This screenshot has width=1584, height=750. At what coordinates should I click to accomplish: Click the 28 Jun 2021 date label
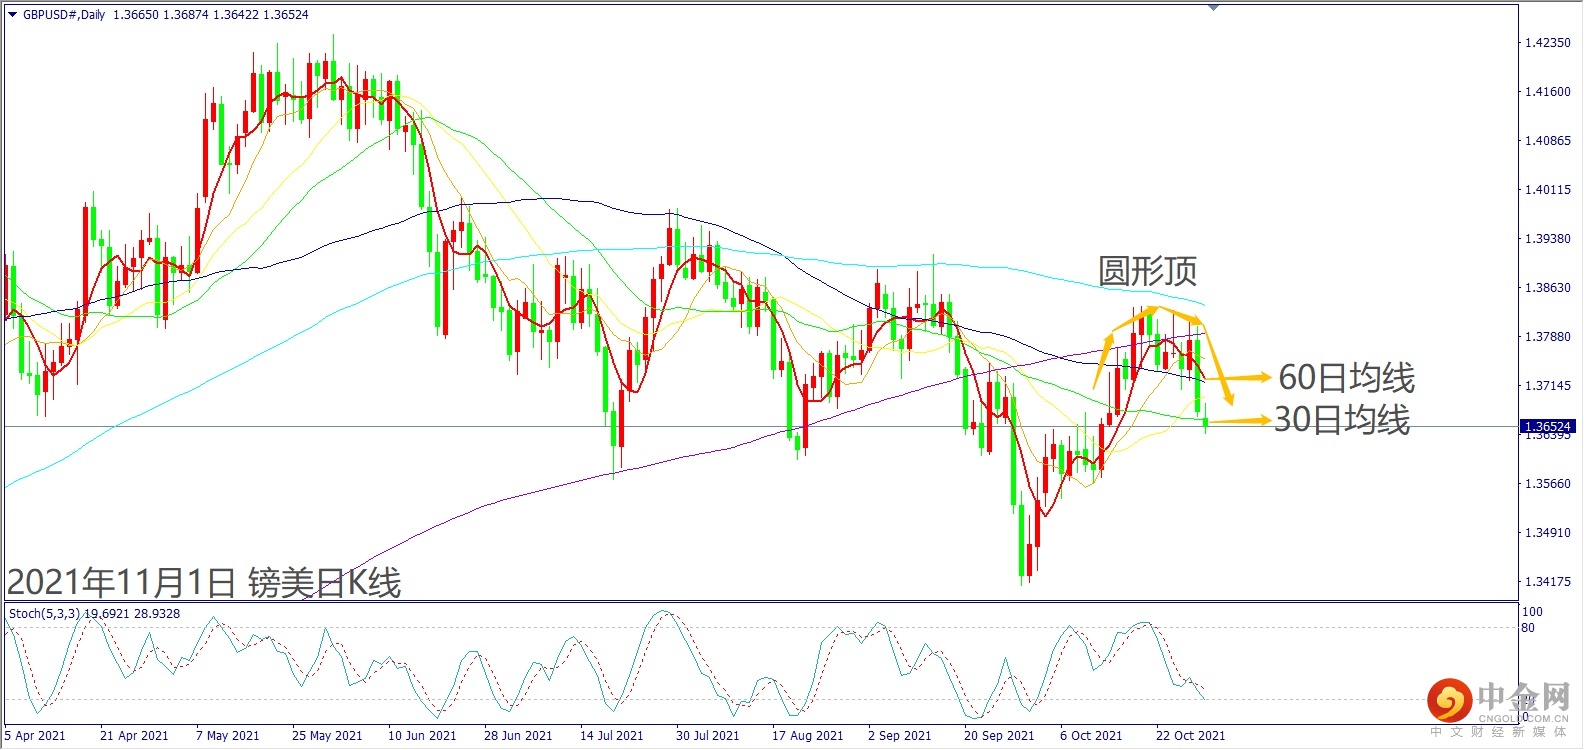[518, 736]
